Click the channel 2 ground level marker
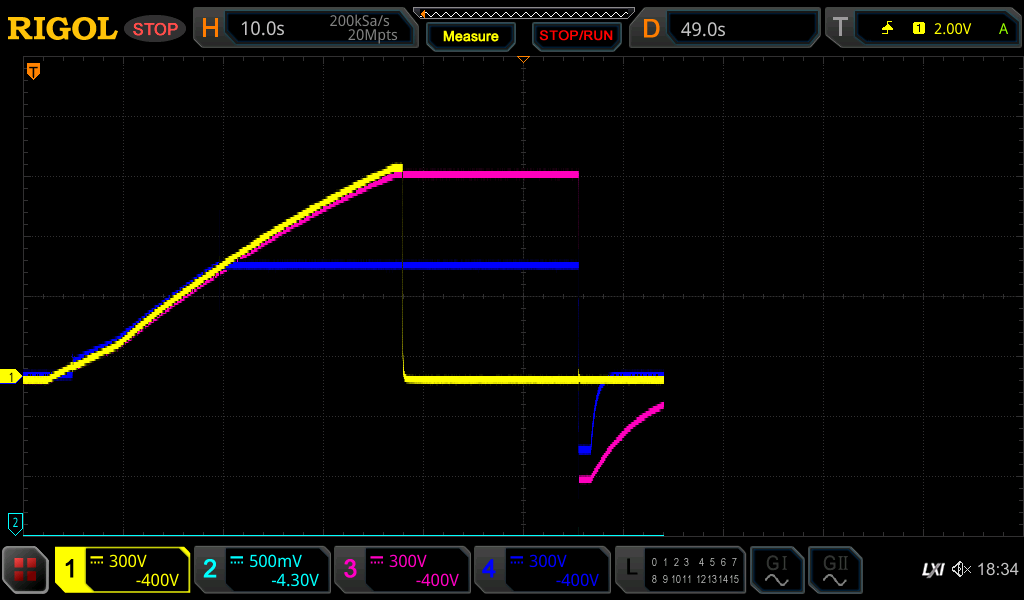The width and height of the screenshot is (1024, 600). pos(15,522)
